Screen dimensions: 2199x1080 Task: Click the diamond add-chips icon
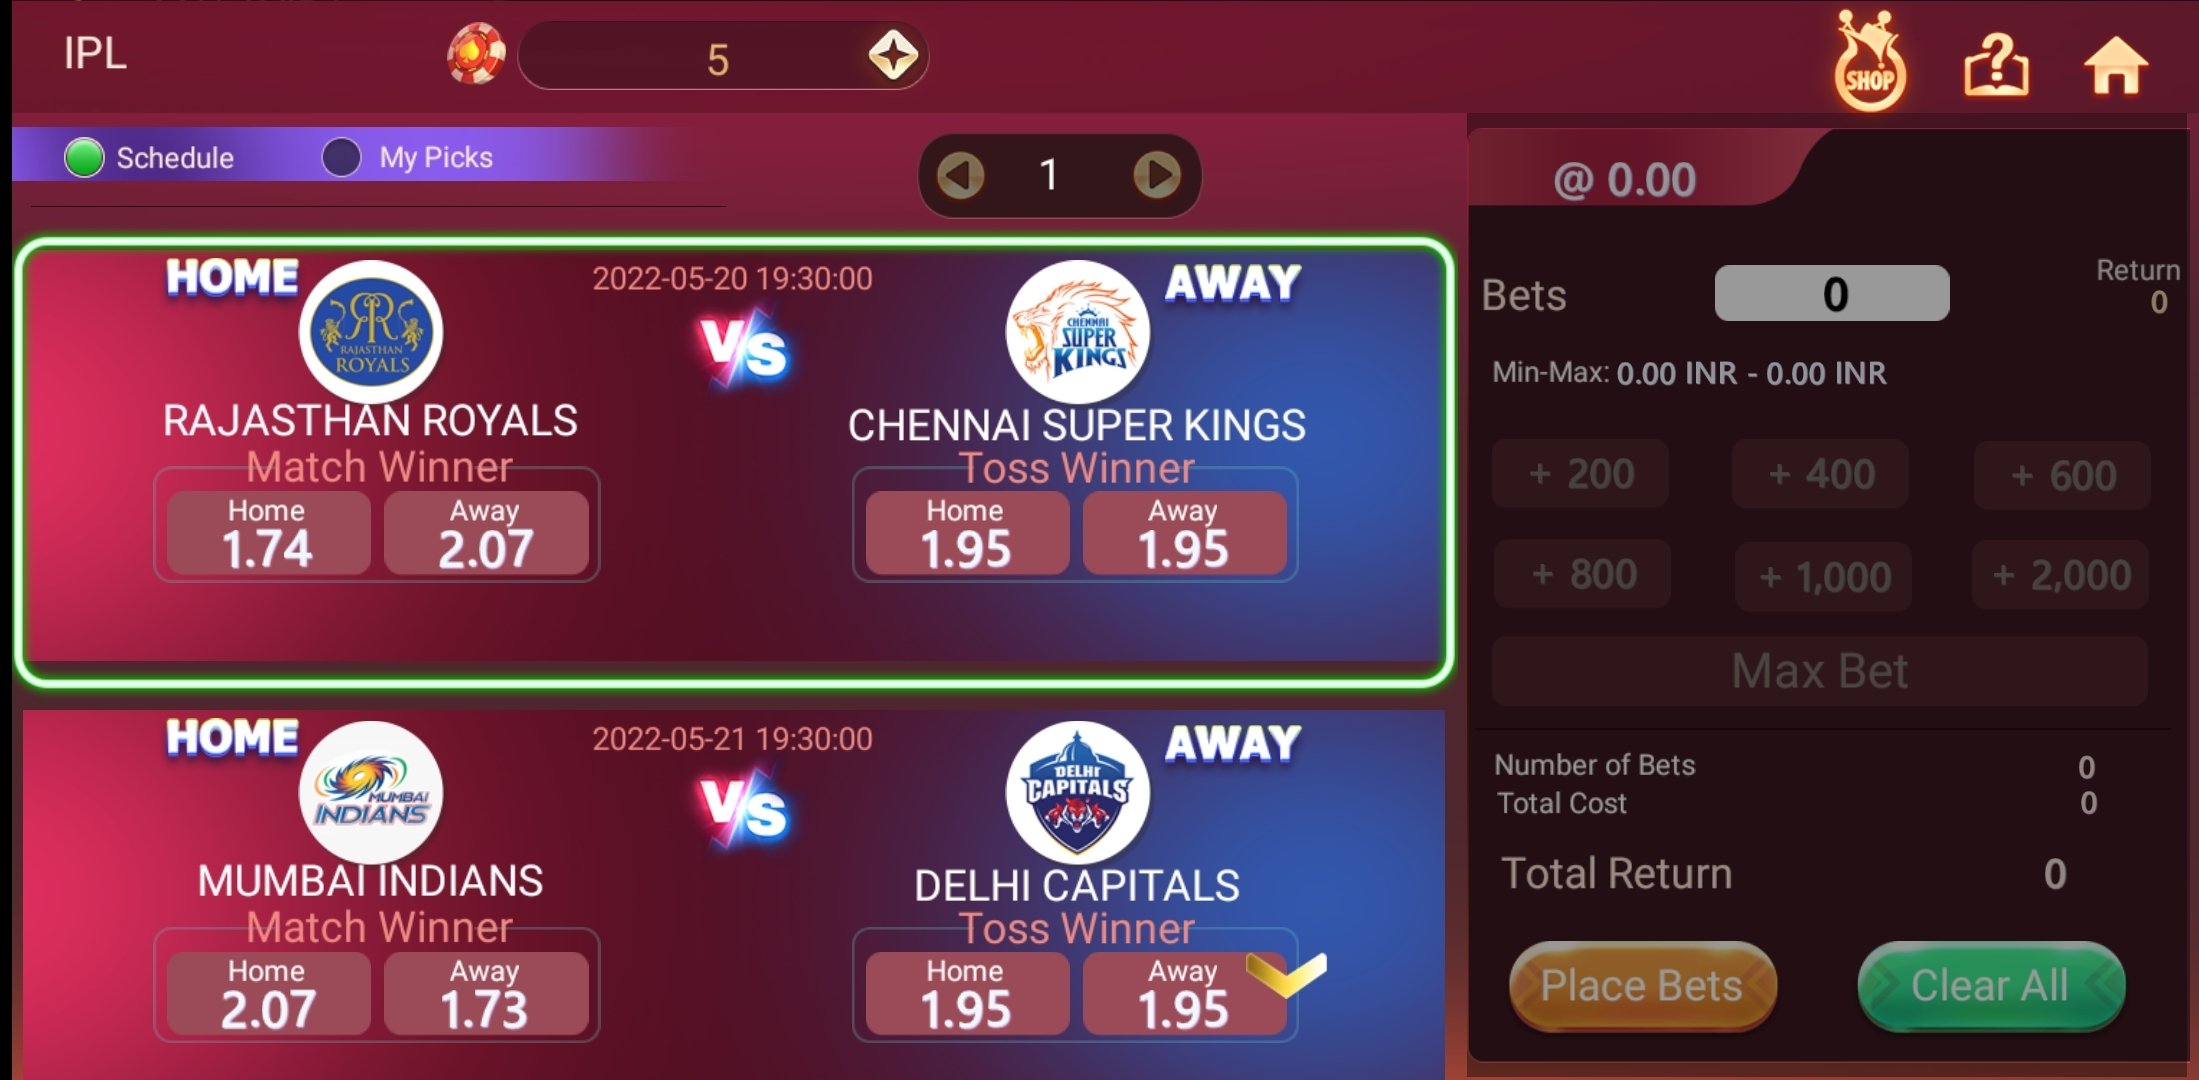click(893, 55)
